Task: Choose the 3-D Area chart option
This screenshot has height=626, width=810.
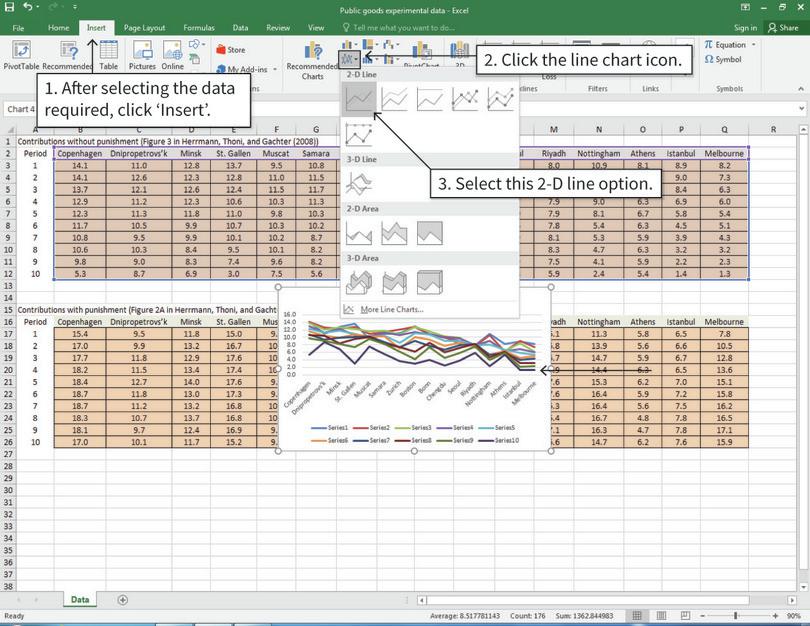Action: coord(359,283)
